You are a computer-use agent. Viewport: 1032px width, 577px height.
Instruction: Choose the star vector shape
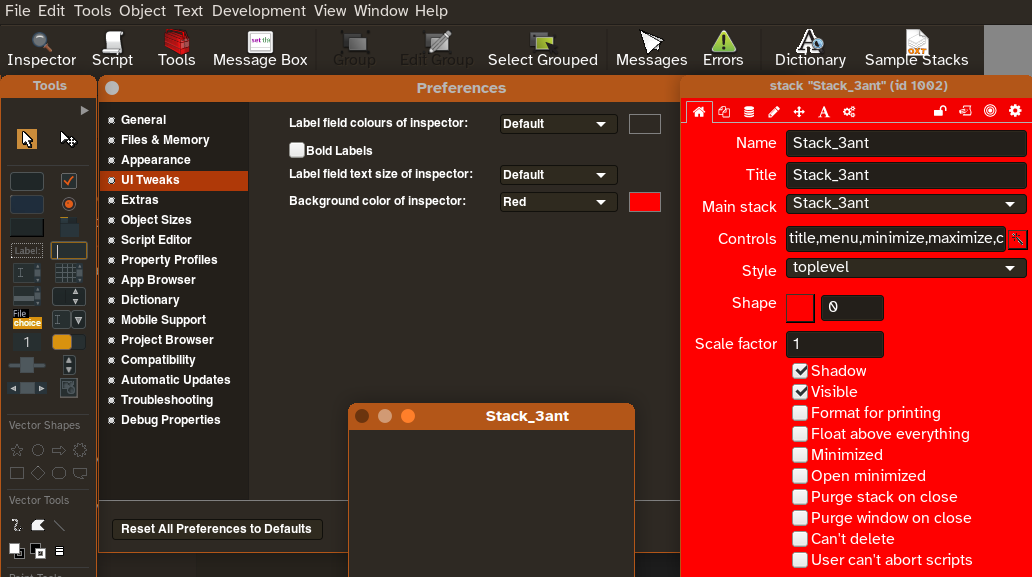(x=17, y=450)
